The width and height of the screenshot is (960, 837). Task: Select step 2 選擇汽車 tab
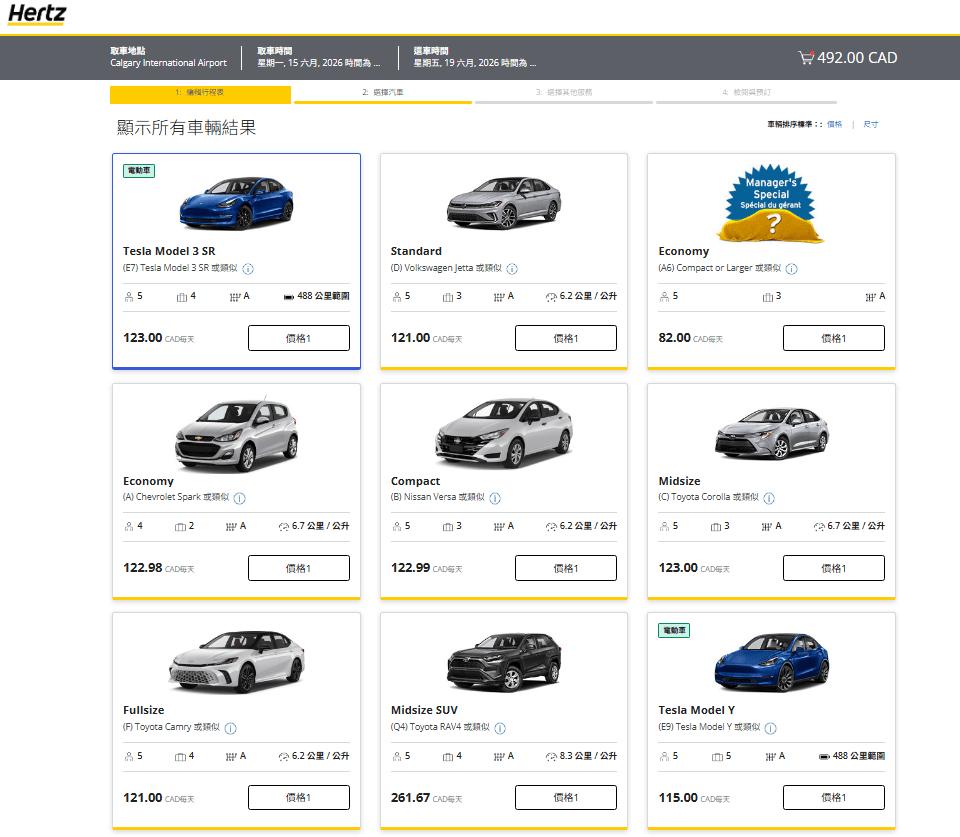click(x=383, y=92)
